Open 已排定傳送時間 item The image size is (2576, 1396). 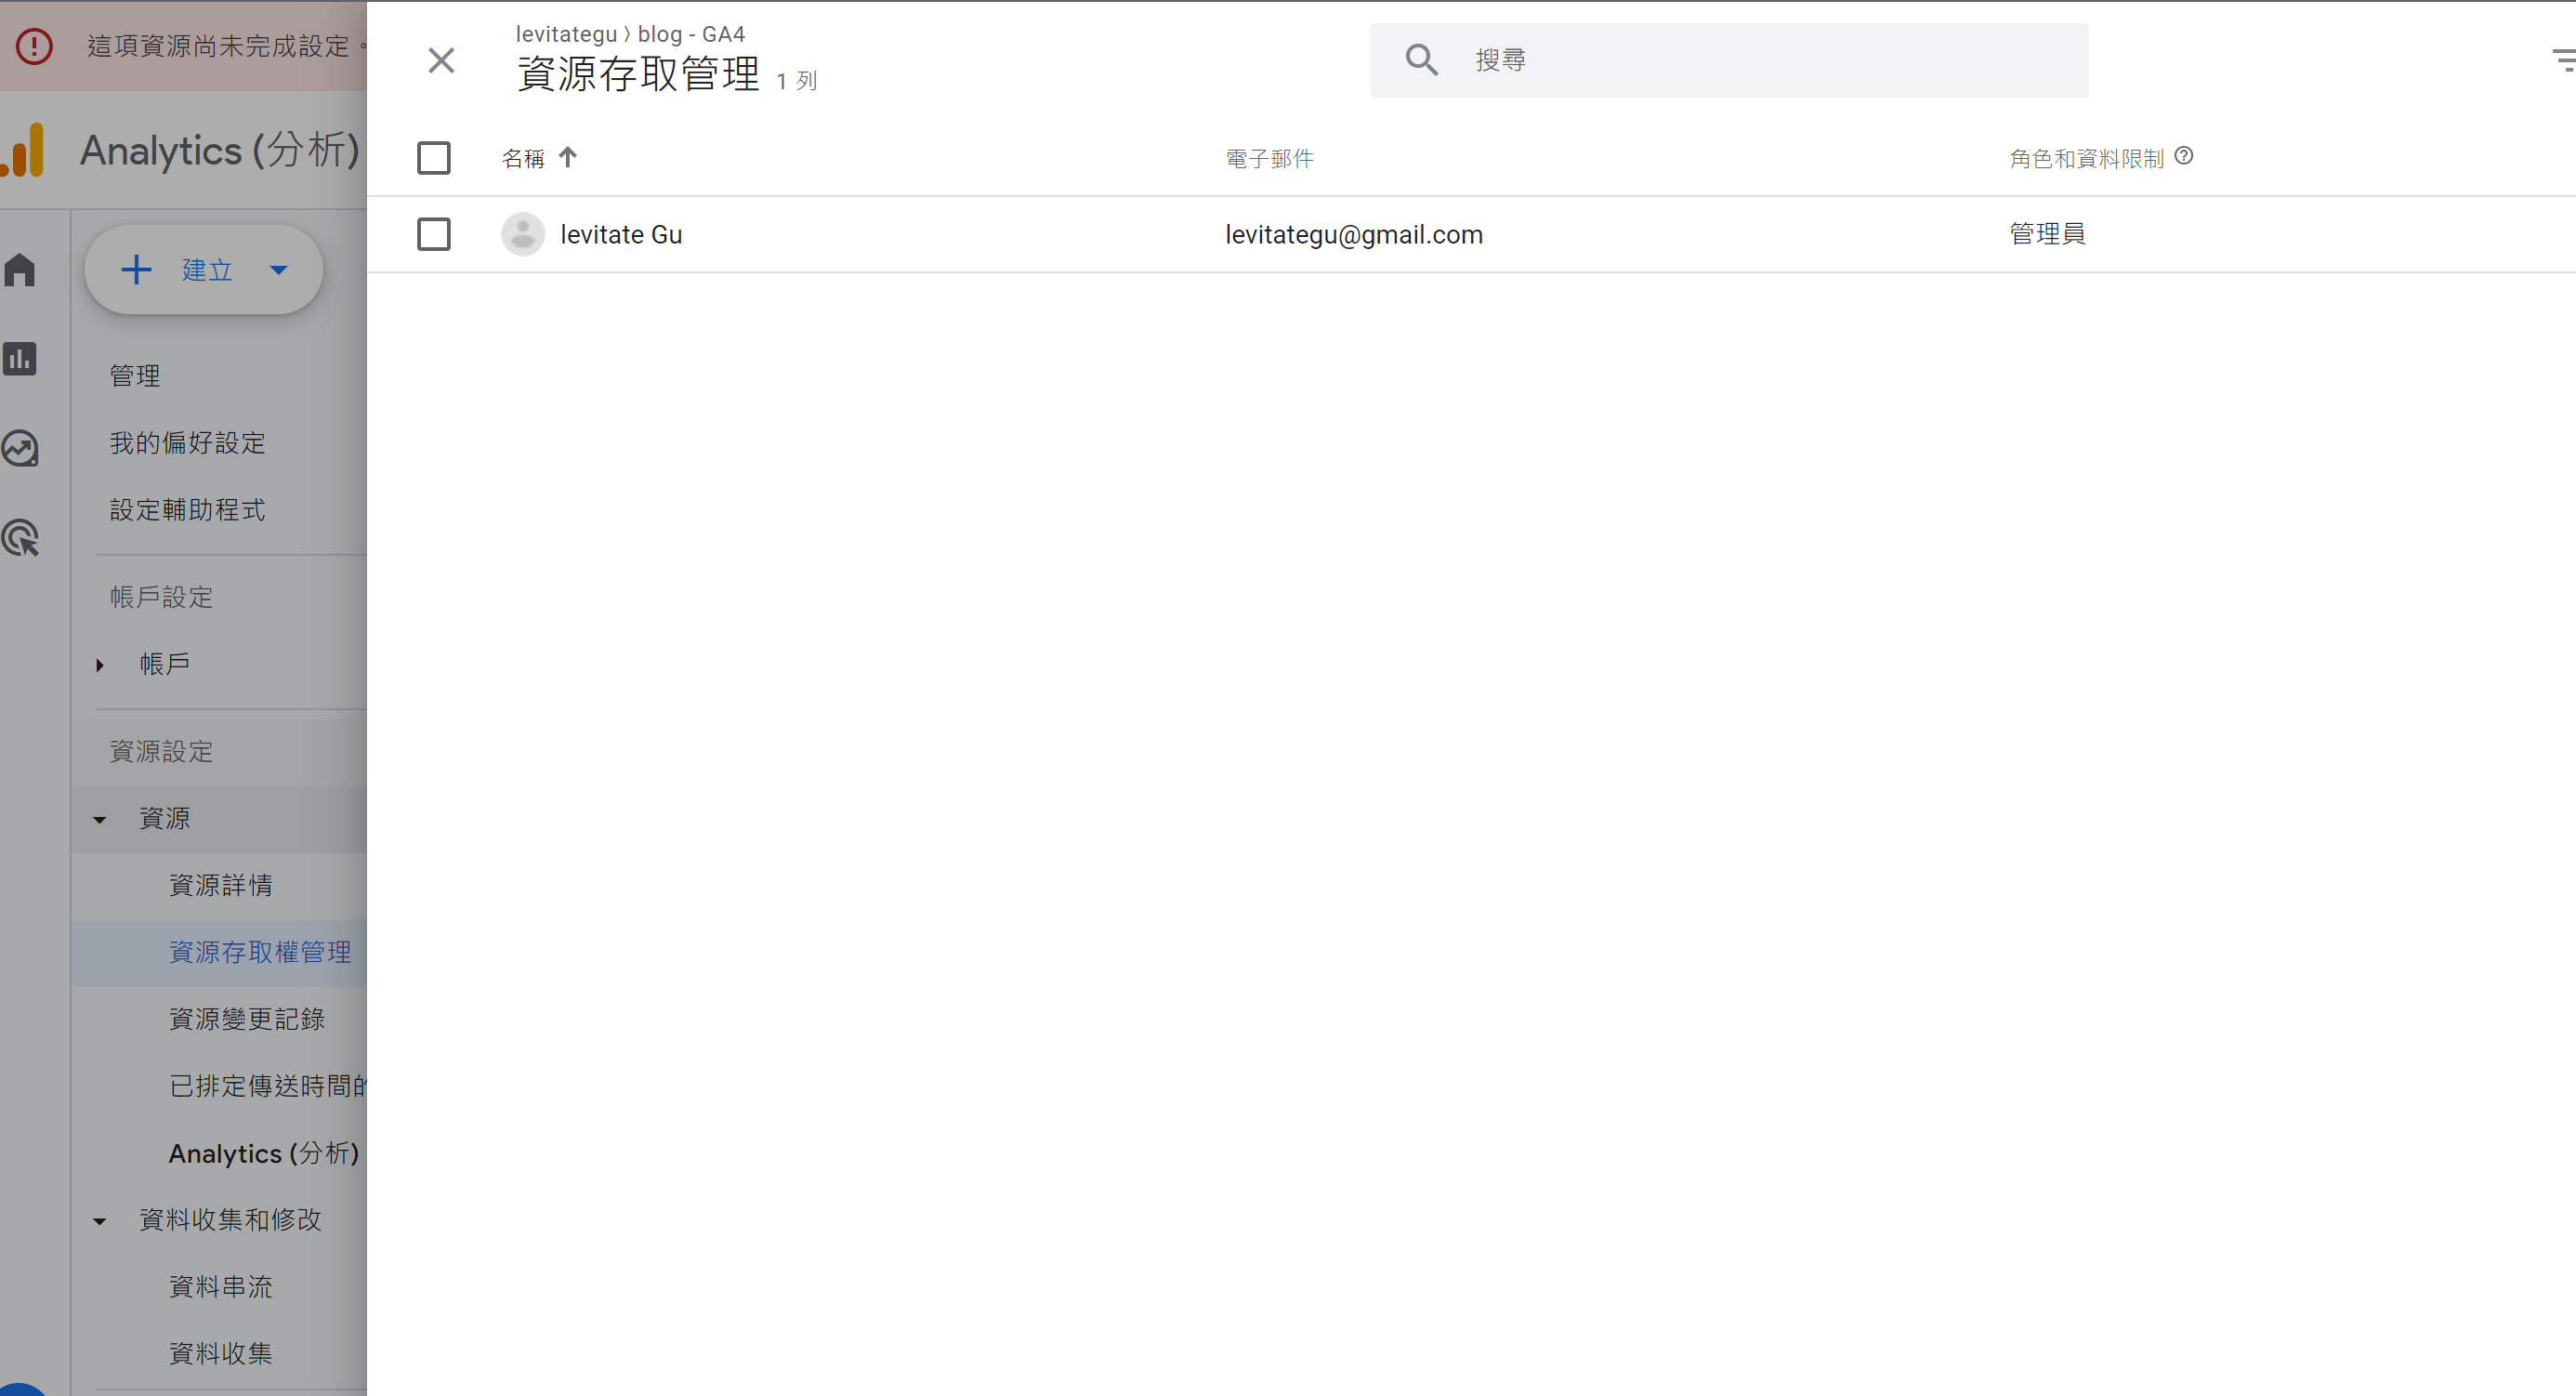(x=267, y=1086)
